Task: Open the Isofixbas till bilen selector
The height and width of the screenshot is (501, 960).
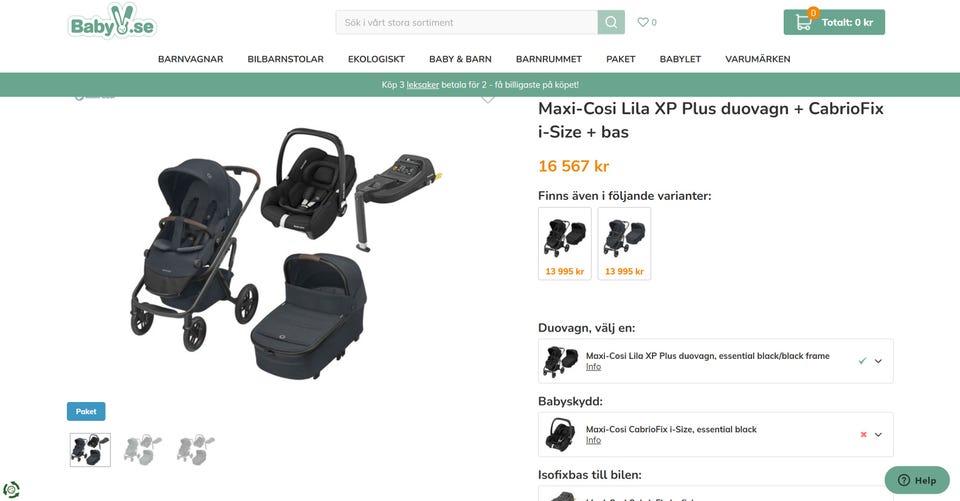Action: click(x=716, y=494)
